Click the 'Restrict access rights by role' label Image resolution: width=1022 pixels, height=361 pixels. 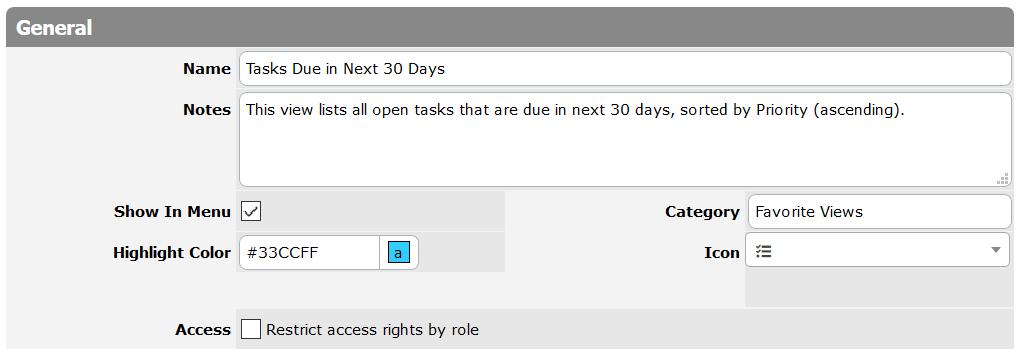coord(372,330)
